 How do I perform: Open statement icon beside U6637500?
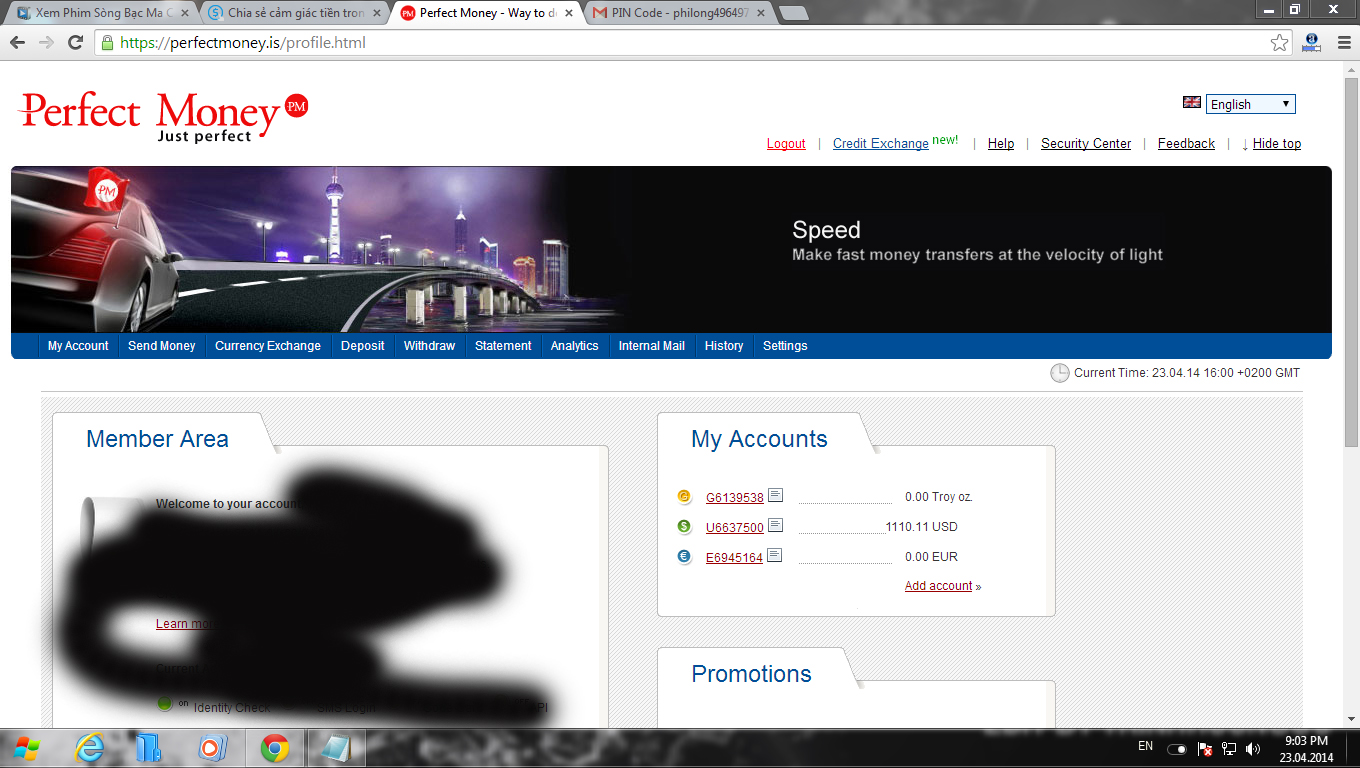pyautogui.click(x=775, y=526)
